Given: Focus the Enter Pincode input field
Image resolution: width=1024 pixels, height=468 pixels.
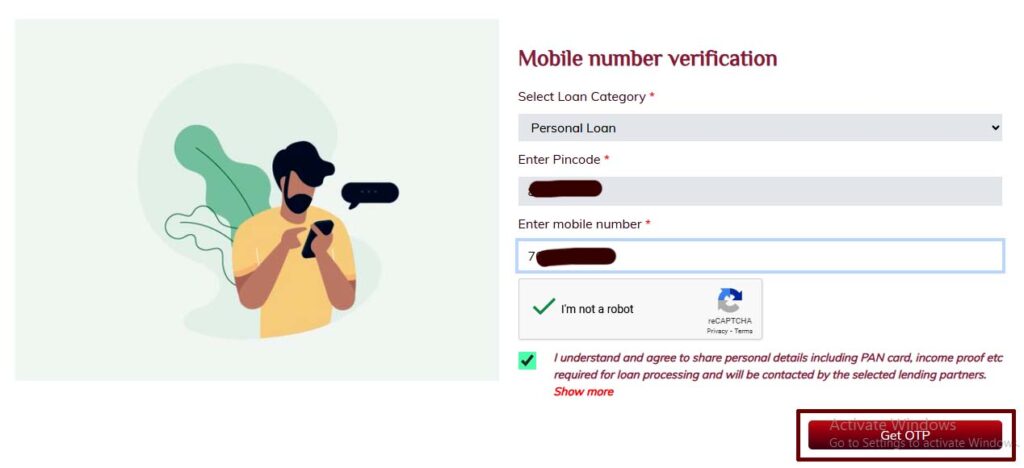Looking at the screenshot, I should [760, 191].
